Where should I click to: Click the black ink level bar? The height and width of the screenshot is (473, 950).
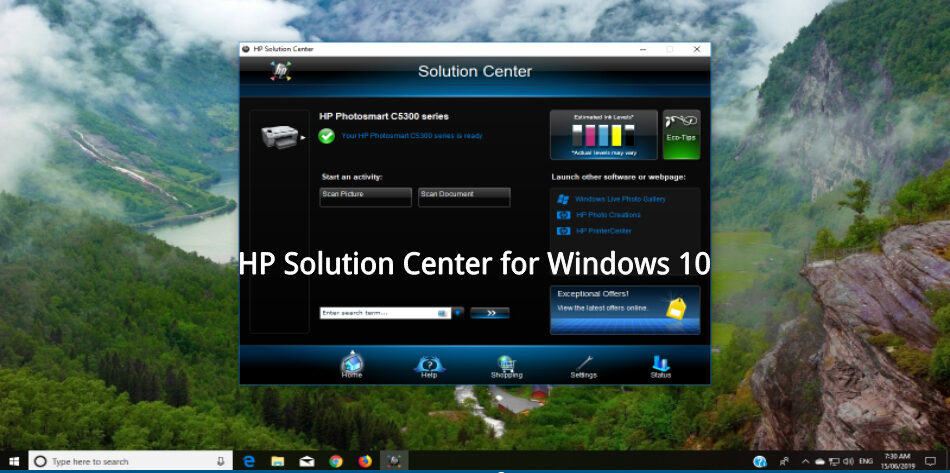click(x=629, y=135)
